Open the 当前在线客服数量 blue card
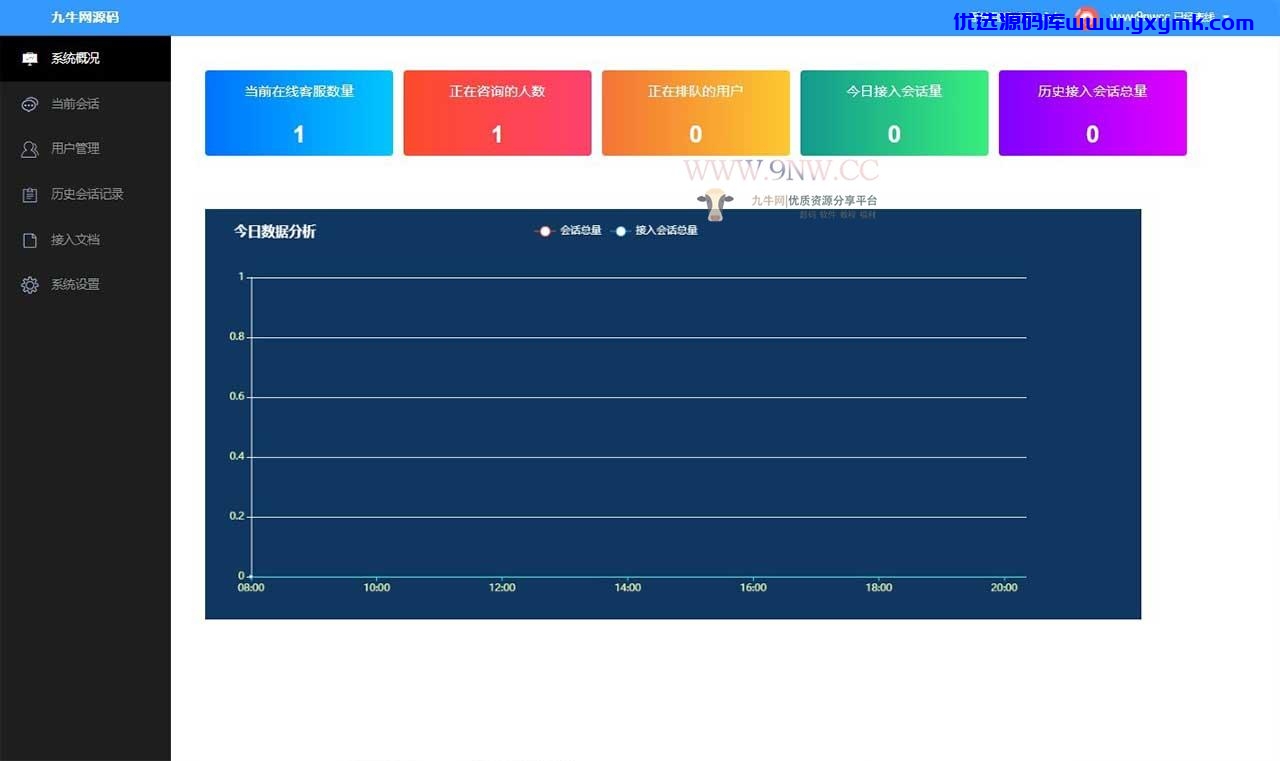 tap(299, 113)
